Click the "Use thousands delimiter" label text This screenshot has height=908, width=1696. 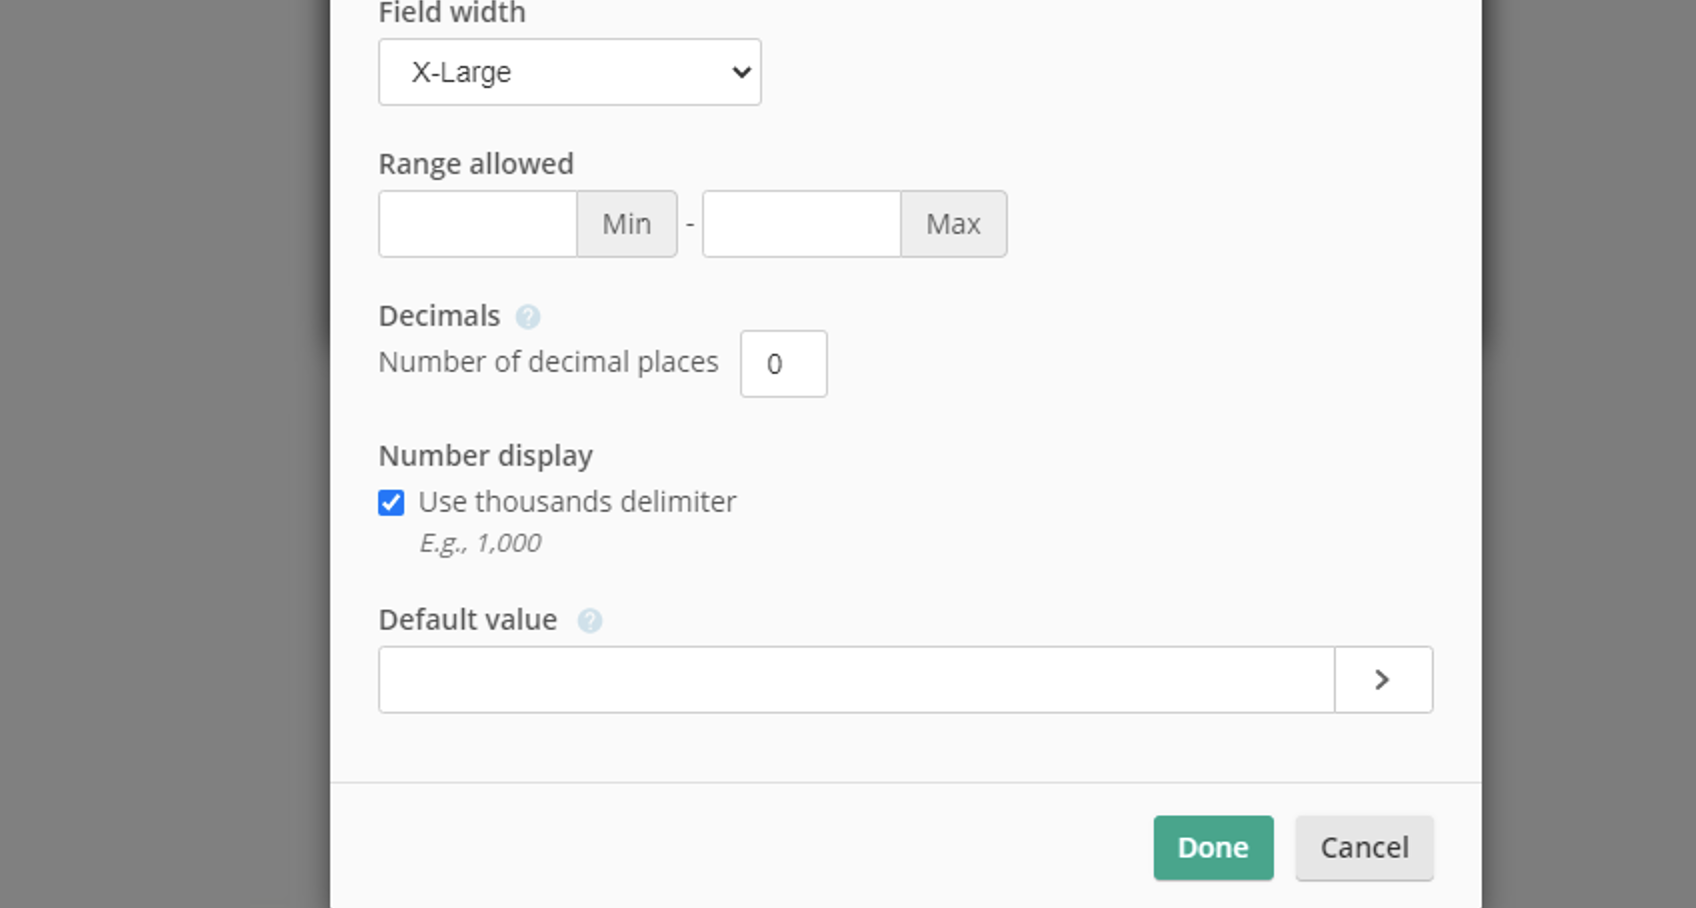click(577, 502)
